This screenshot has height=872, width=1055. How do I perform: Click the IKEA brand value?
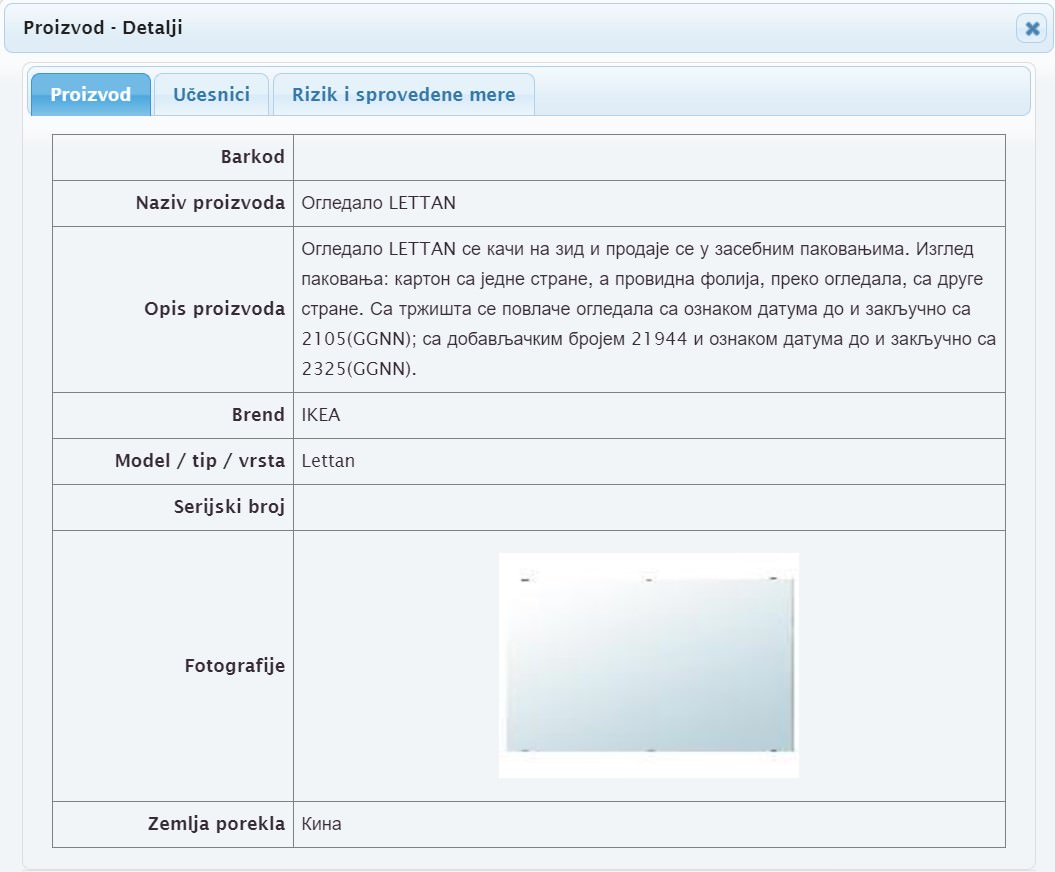(321, 415)
